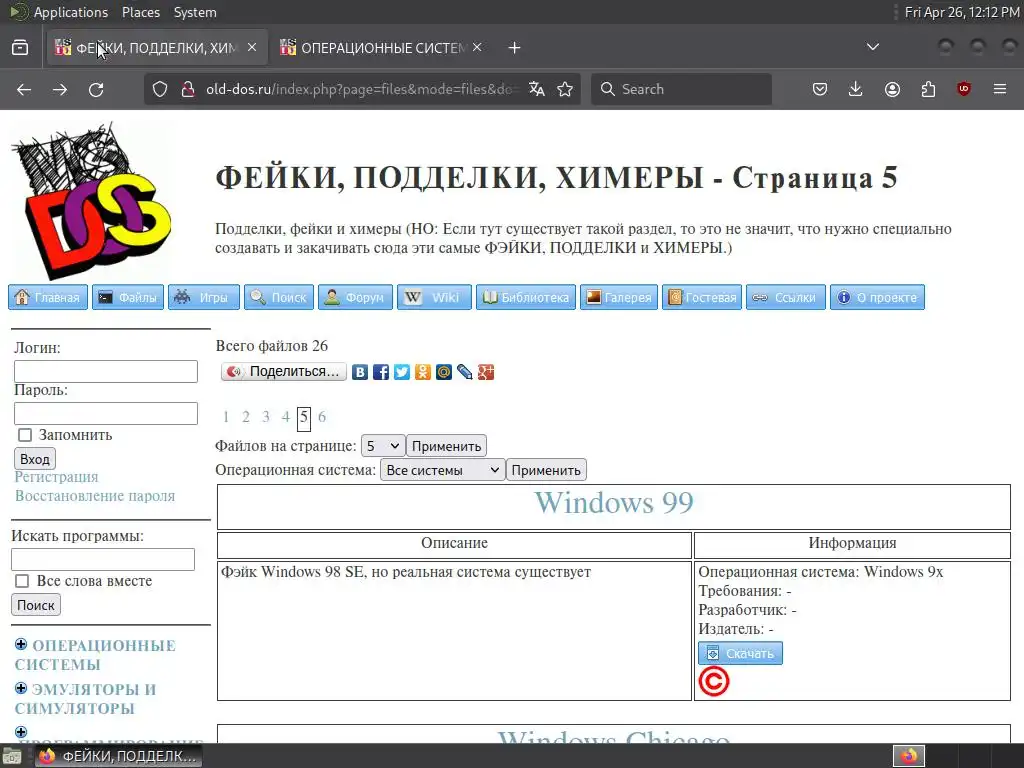Expand the ОПЕРАЦИОННЫЕ СИСТЕМЫ category
The width and height of the screenshot is (1024, 768).
pos(21,645)
